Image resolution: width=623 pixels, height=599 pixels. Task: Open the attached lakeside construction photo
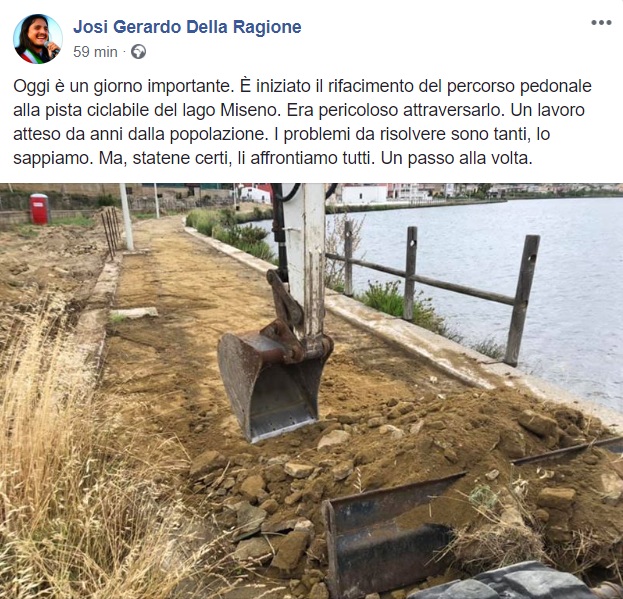pyautogui.click(x=312, y=391)
